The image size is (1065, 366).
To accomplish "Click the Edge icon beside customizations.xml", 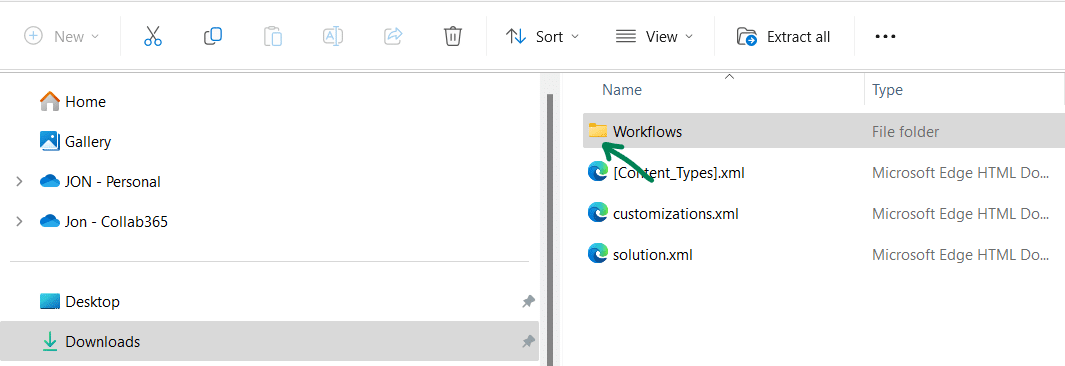I will pos(598,213).
